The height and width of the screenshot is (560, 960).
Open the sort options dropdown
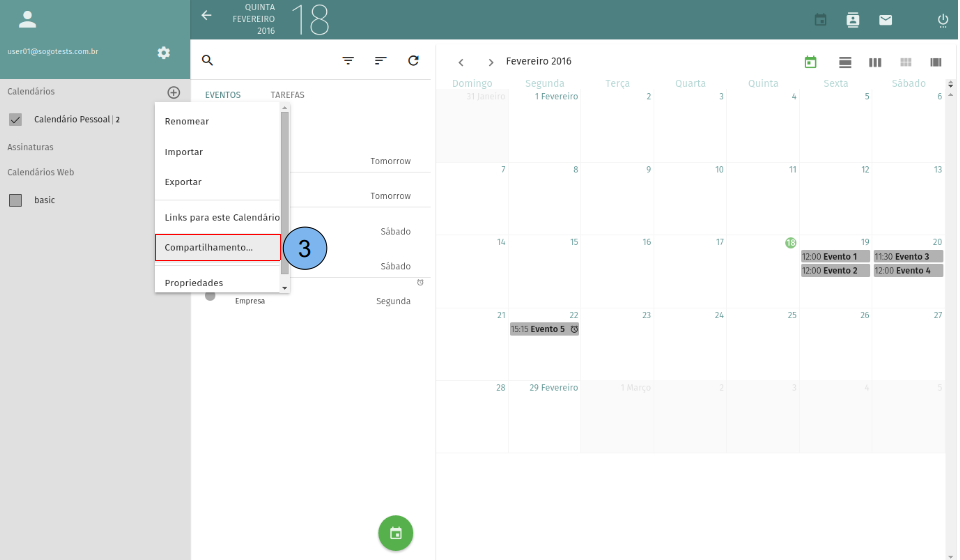(380, 61)
